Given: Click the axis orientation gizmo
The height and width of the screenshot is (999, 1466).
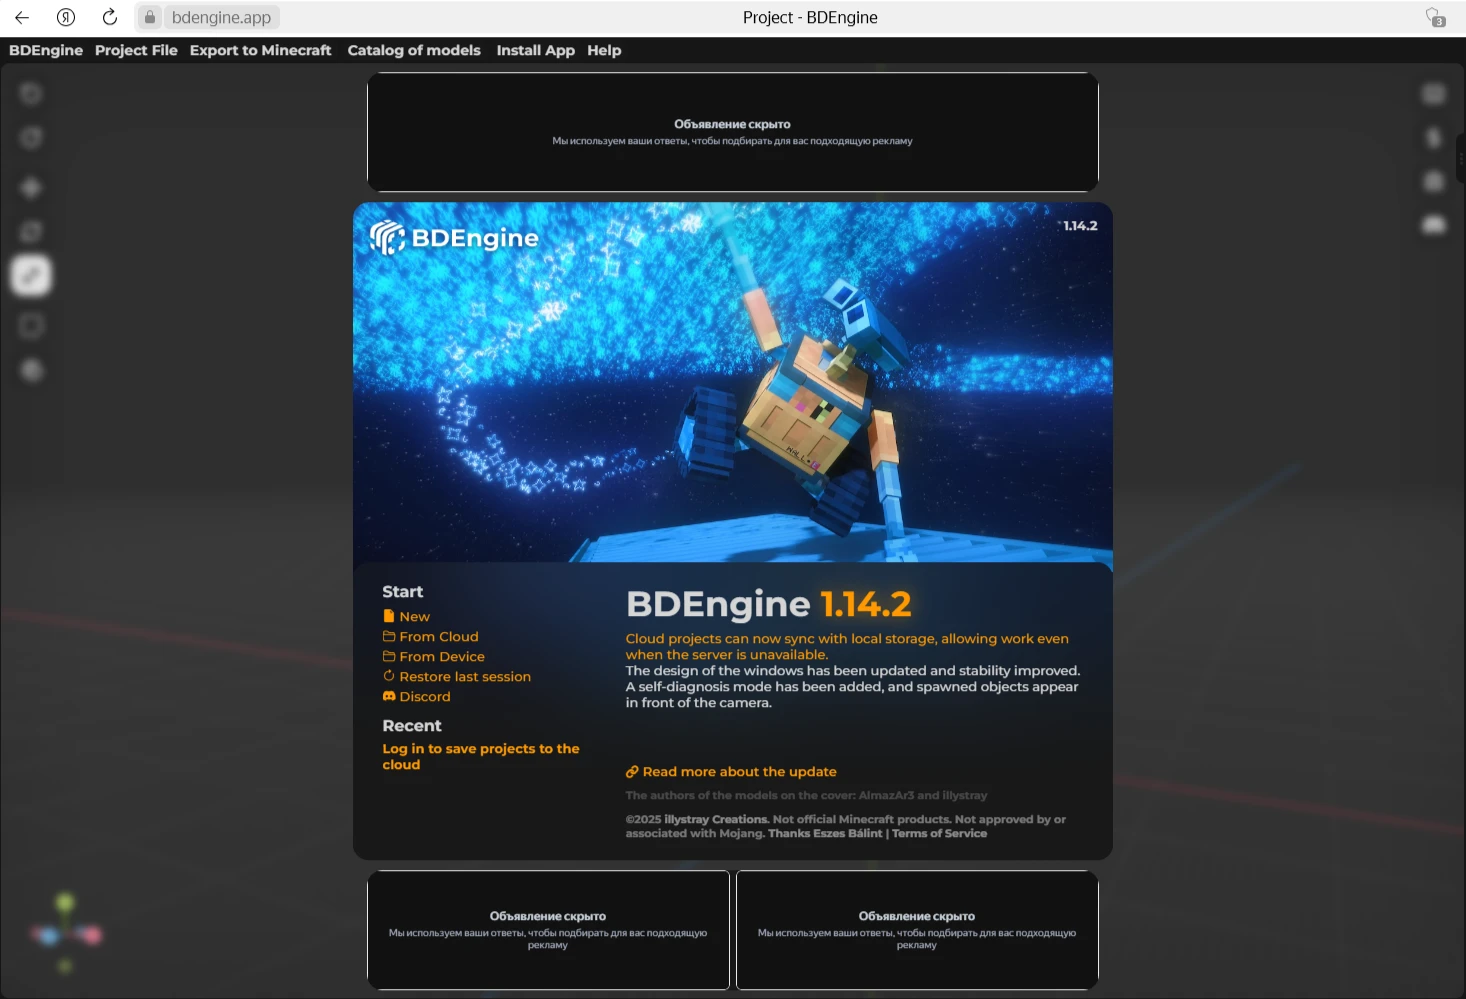Looking at the screenshot, I should tap(66, 934).
